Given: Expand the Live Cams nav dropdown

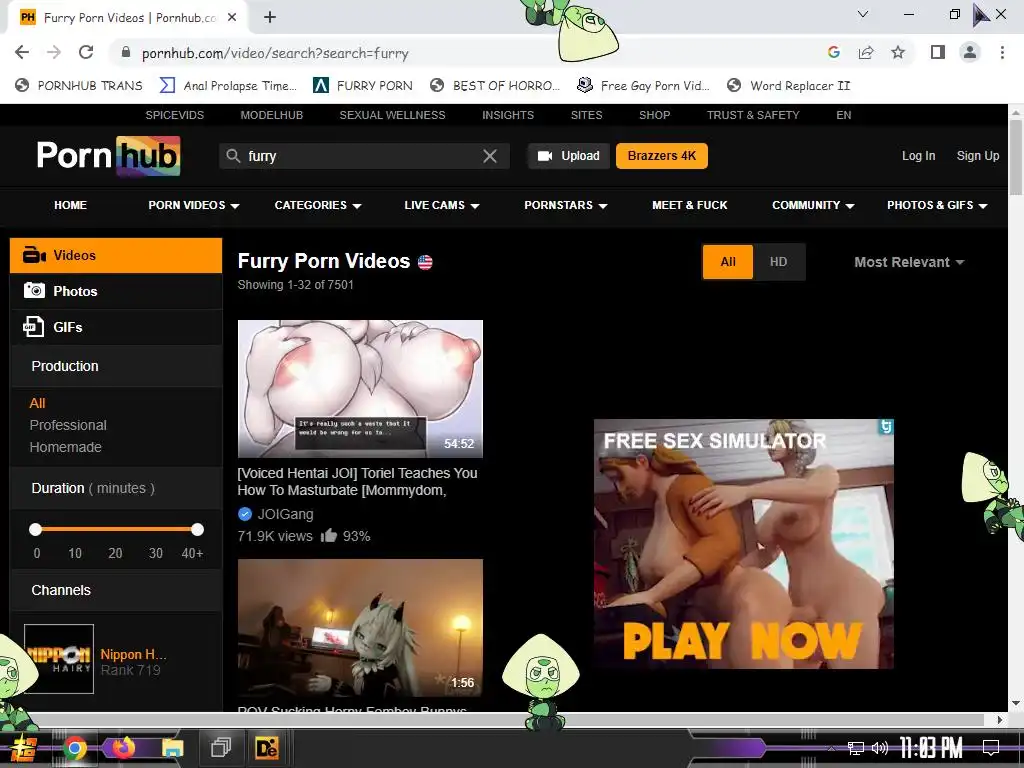Looking at the screenshot, I should point(442,205).
